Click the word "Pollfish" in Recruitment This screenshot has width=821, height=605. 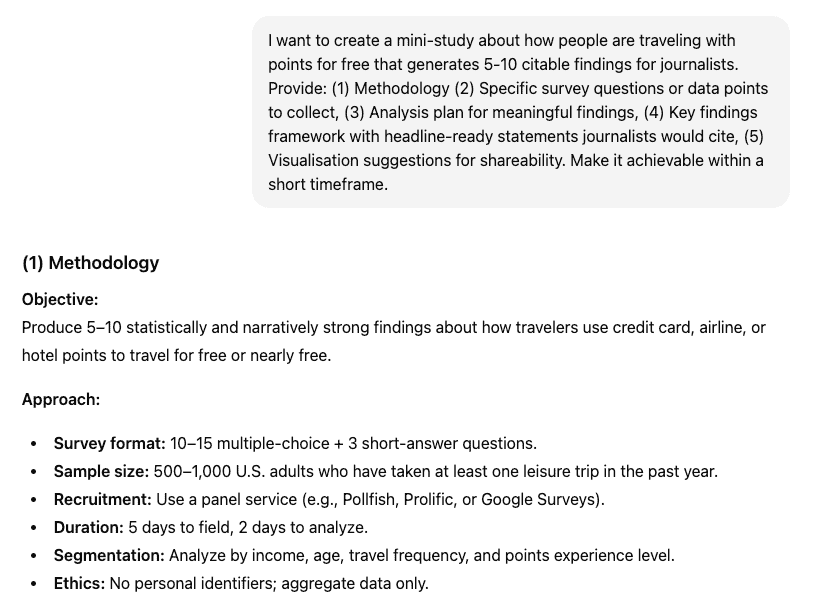click(371, 499)
